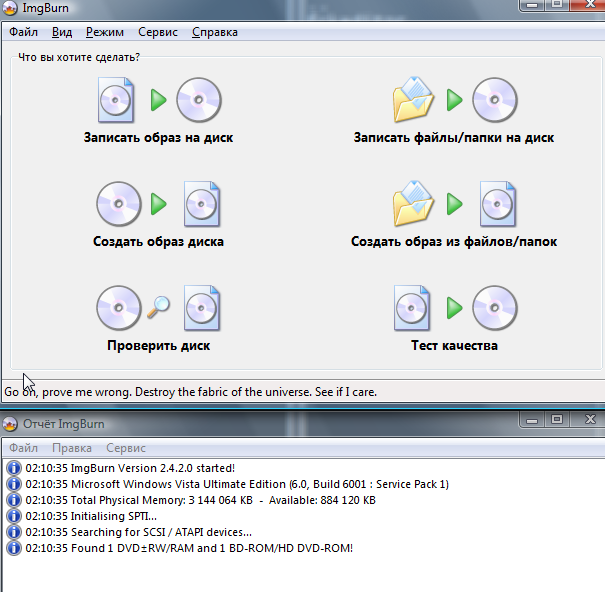Select the 'Создать образ диска' icon
605x592 pixels.
click(x=158, y=204)
